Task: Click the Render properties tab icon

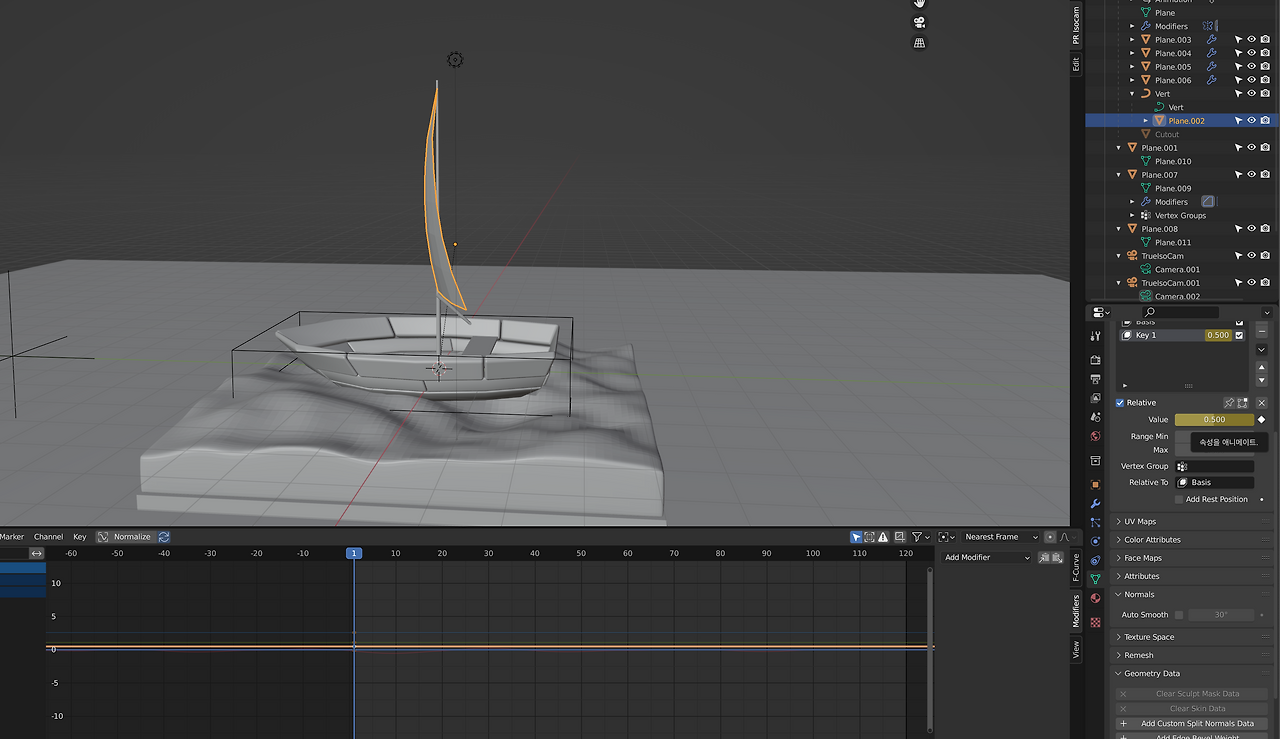Action: (1095, 360)
